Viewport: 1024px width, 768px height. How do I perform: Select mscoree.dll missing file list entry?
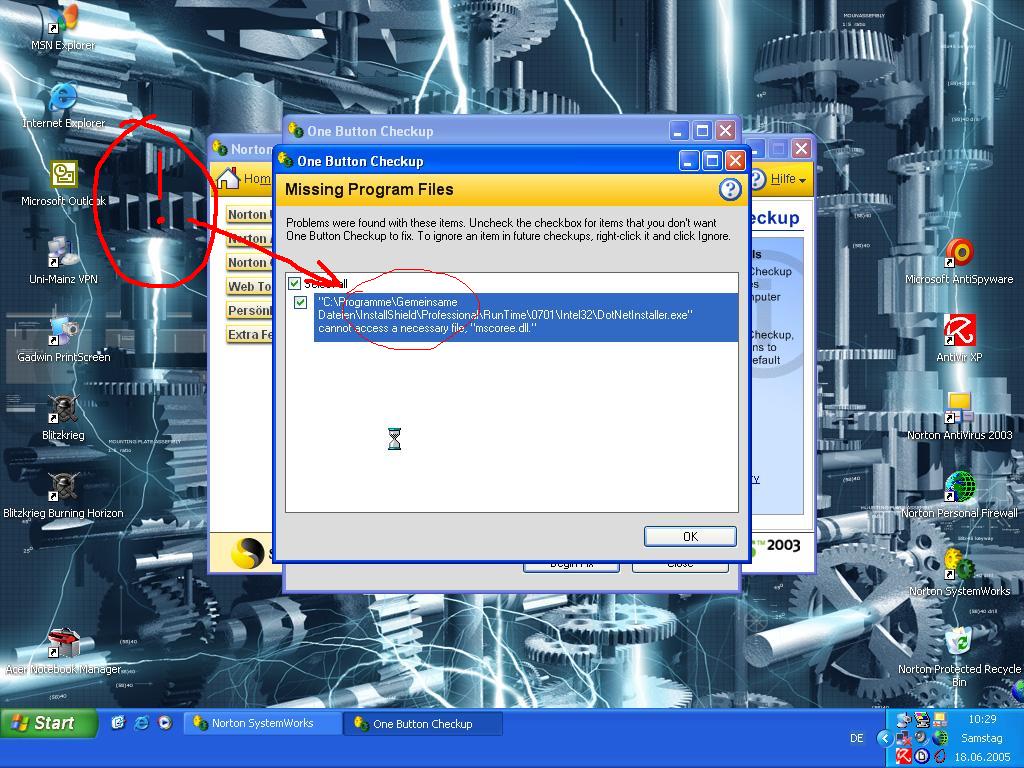pyautogui.click(x=526, y=315)
